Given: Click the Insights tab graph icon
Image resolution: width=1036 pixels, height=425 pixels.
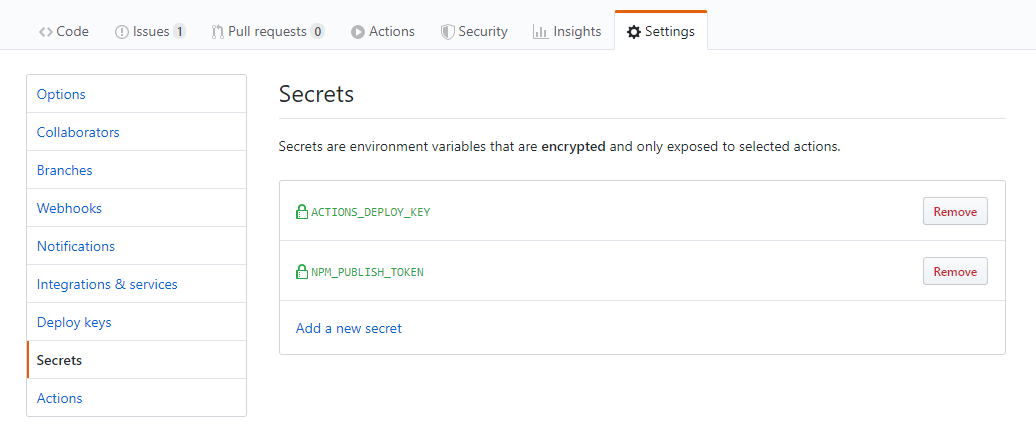Looking at the screenshot, I should 540,32.
